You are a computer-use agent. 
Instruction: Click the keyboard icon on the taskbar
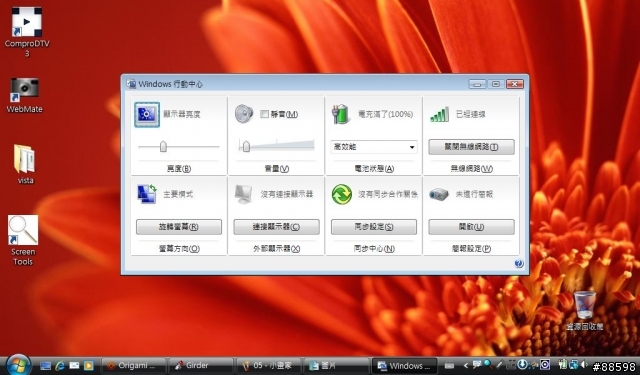coord(449,366)
